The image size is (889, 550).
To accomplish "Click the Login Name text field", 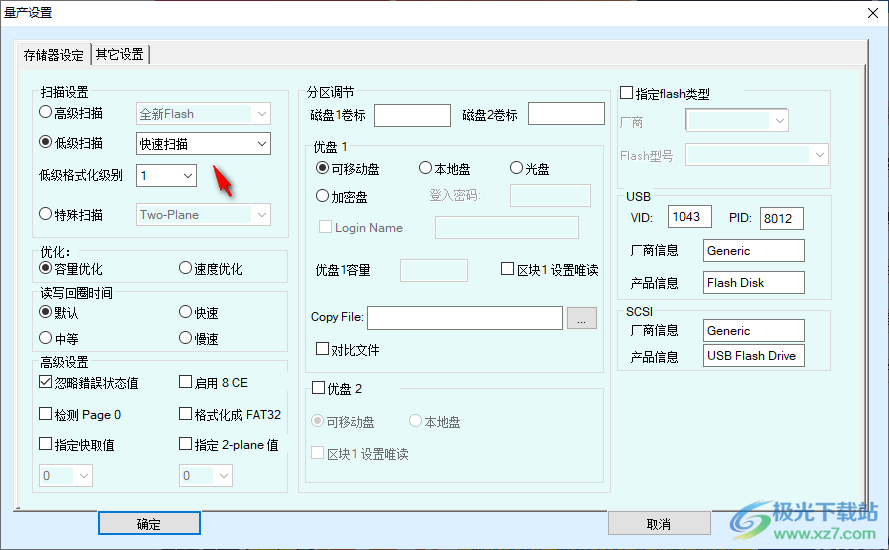I will click(x=507, y=227).
